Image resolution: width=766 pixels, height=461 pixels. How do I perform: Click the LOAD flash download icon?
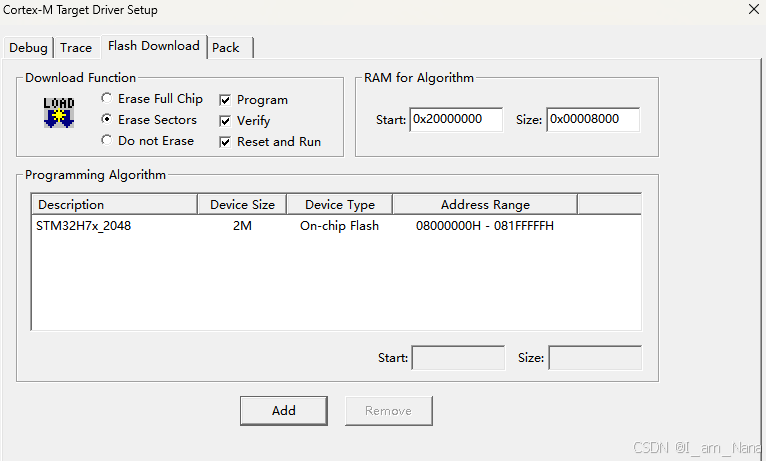[59, 113]
